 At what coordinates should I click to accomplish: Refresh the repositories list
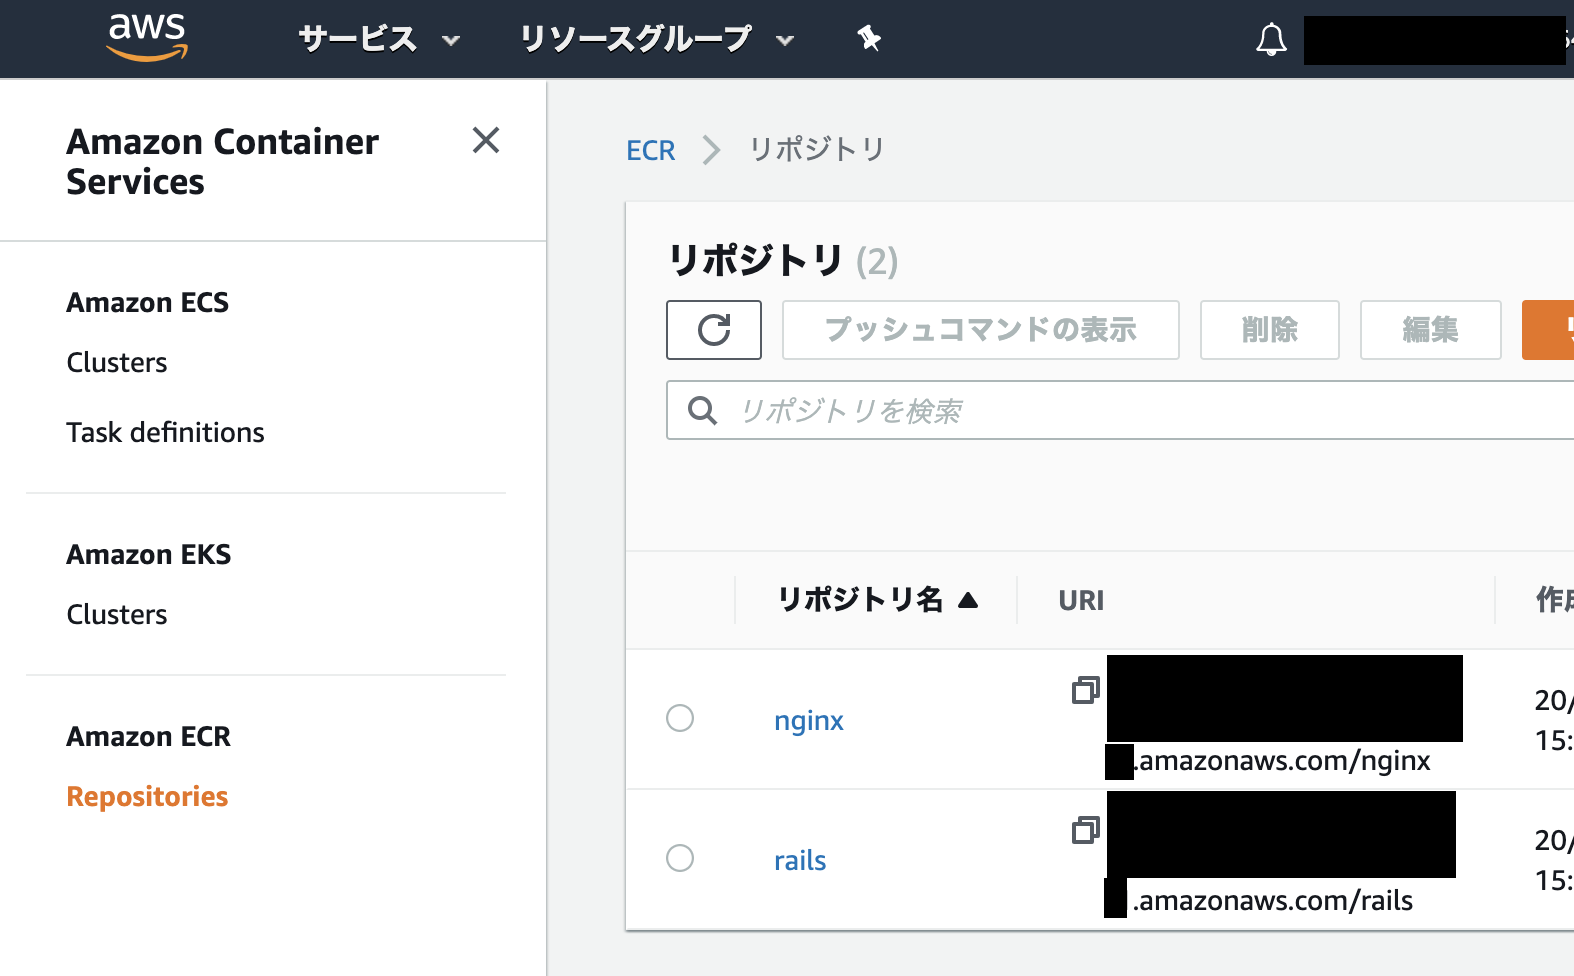(x=714, y=330)
